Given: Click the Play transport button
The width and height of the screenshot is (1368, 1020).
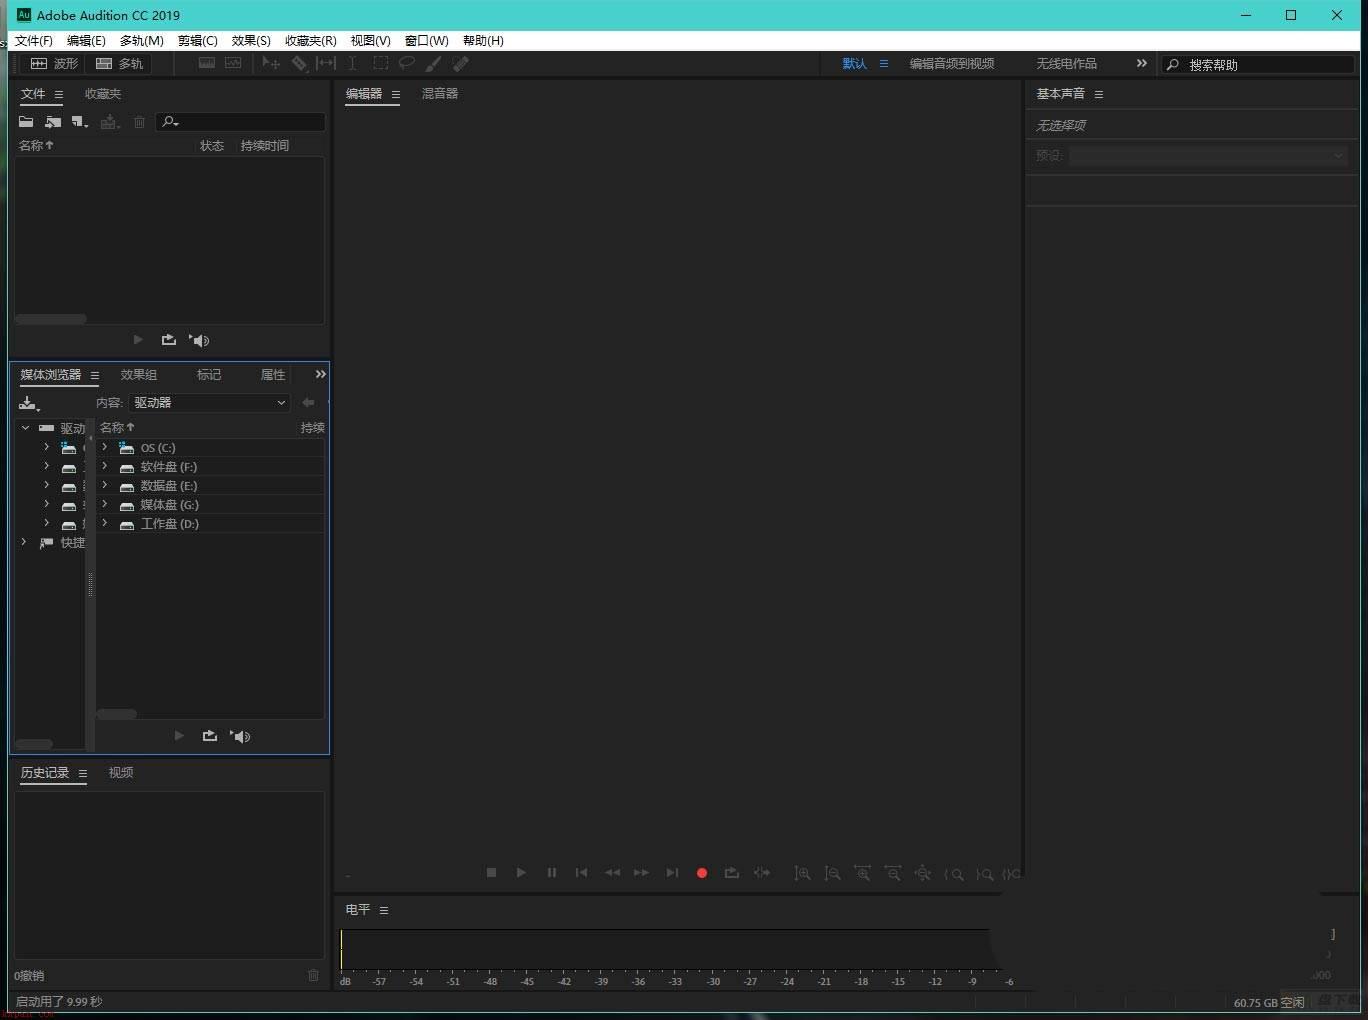Looking at the screenshot, I should (521, 873).
